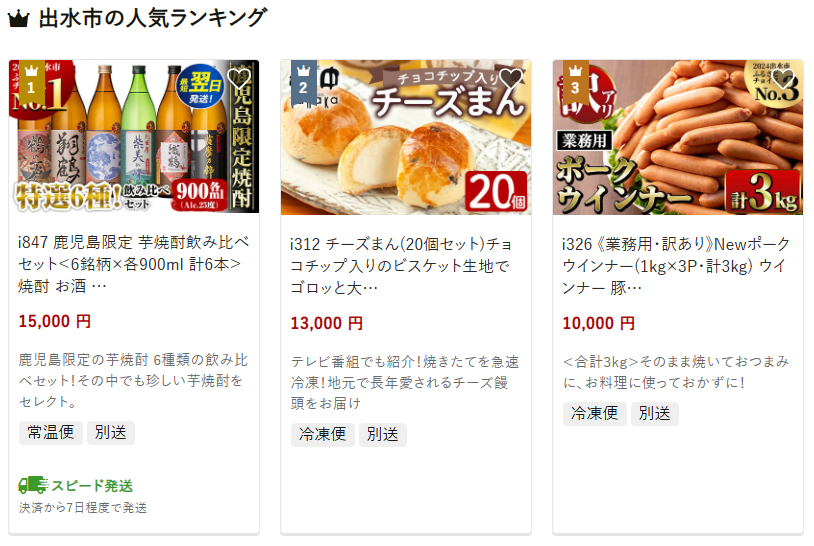
Task: Open i312 チーズまん title link
Action: pyautogui.click(x=402, y=266)
